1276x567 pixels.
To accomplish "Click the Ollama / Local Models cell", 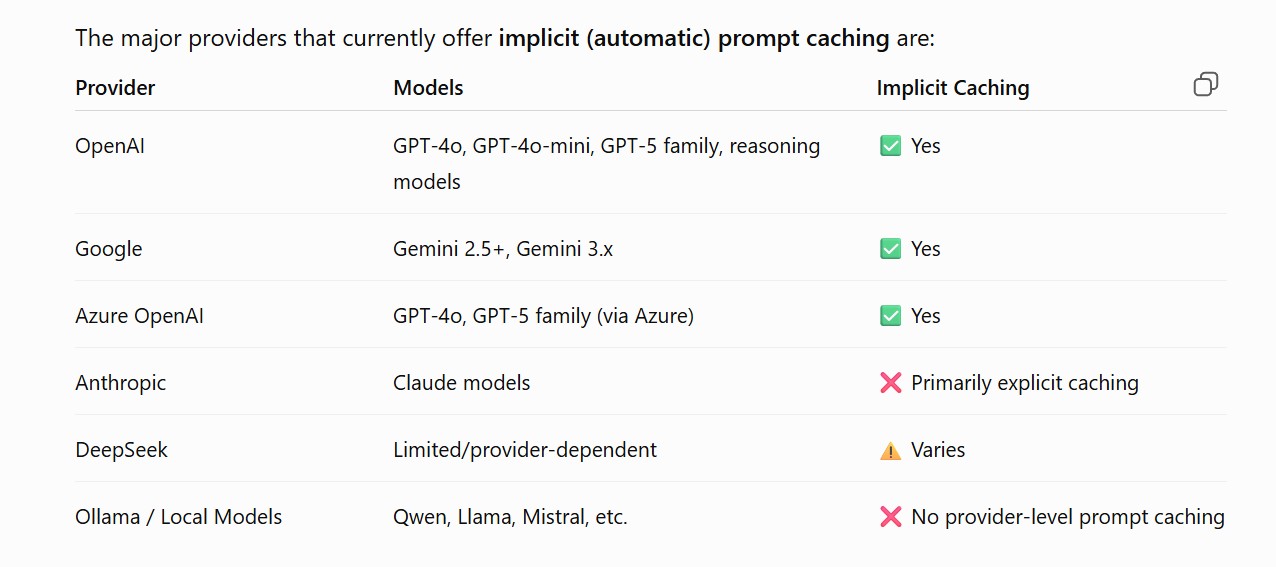I will [179, 517].
